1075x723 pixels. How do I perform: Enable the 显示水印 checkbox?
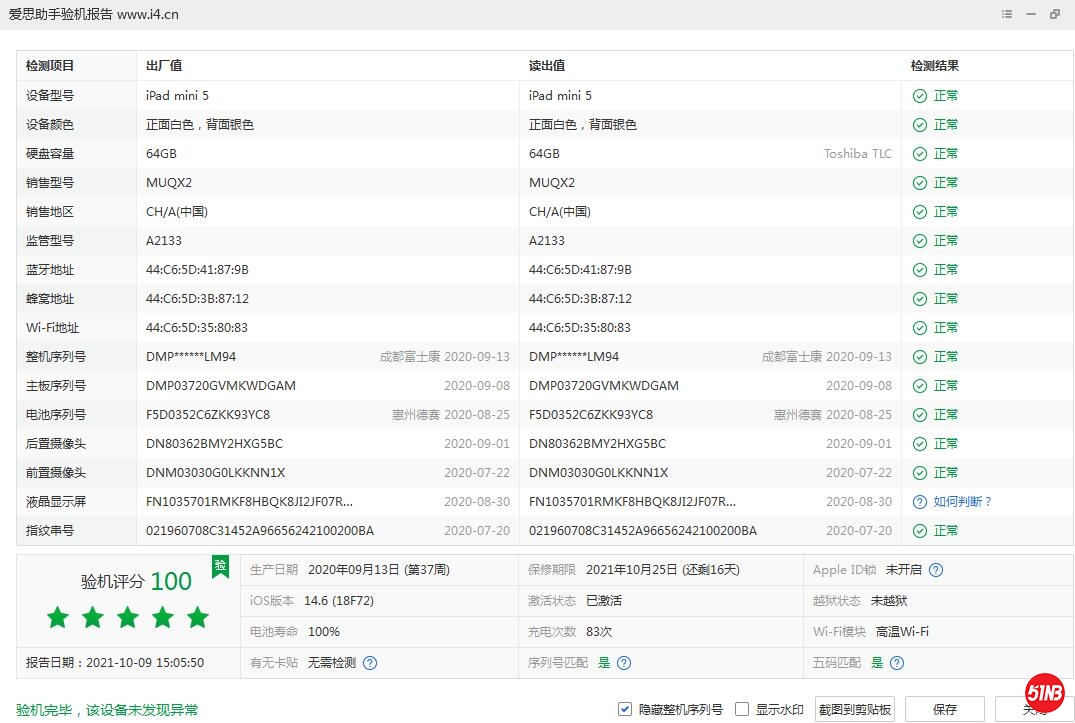742,709
